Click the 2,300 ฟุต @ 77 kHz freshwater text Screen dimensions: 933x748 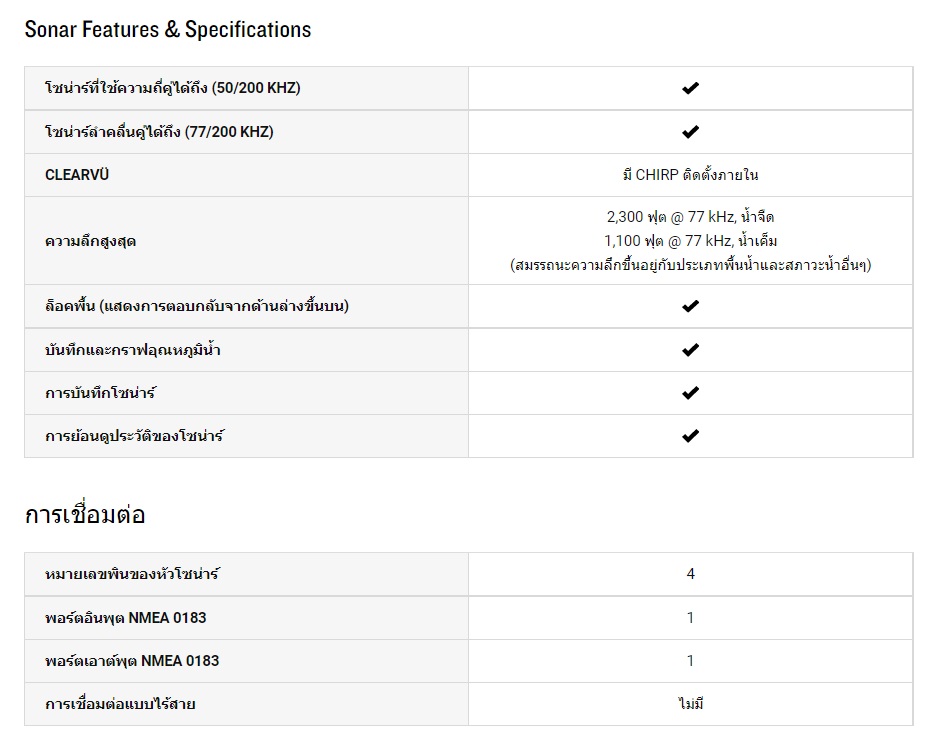690,217
